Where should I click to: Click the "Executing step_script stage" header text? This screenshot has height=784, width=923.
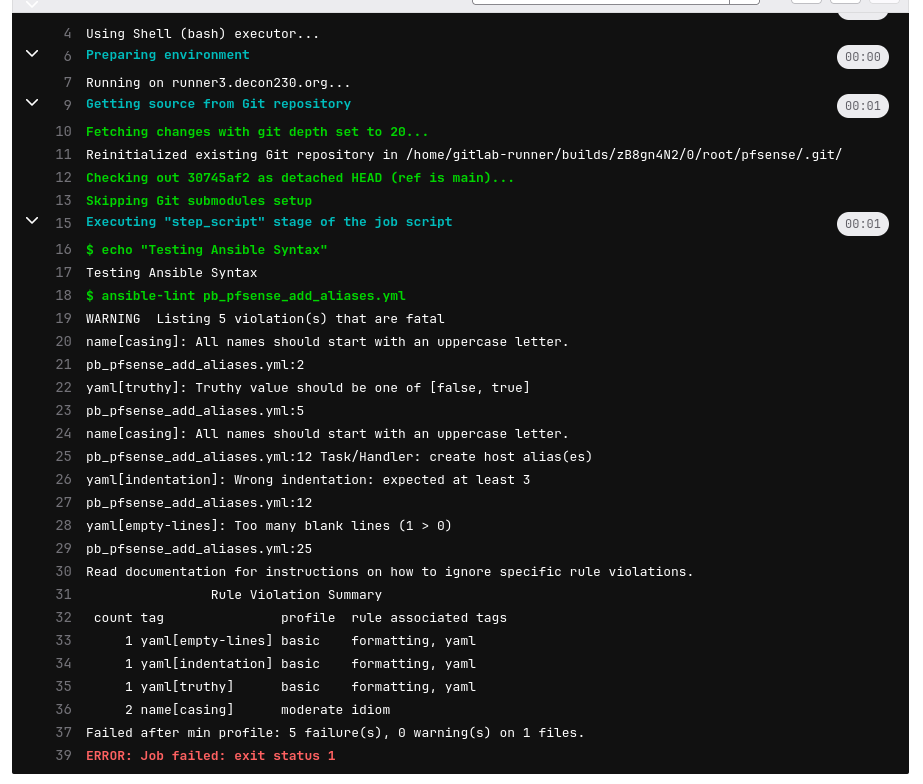[270, 222]
